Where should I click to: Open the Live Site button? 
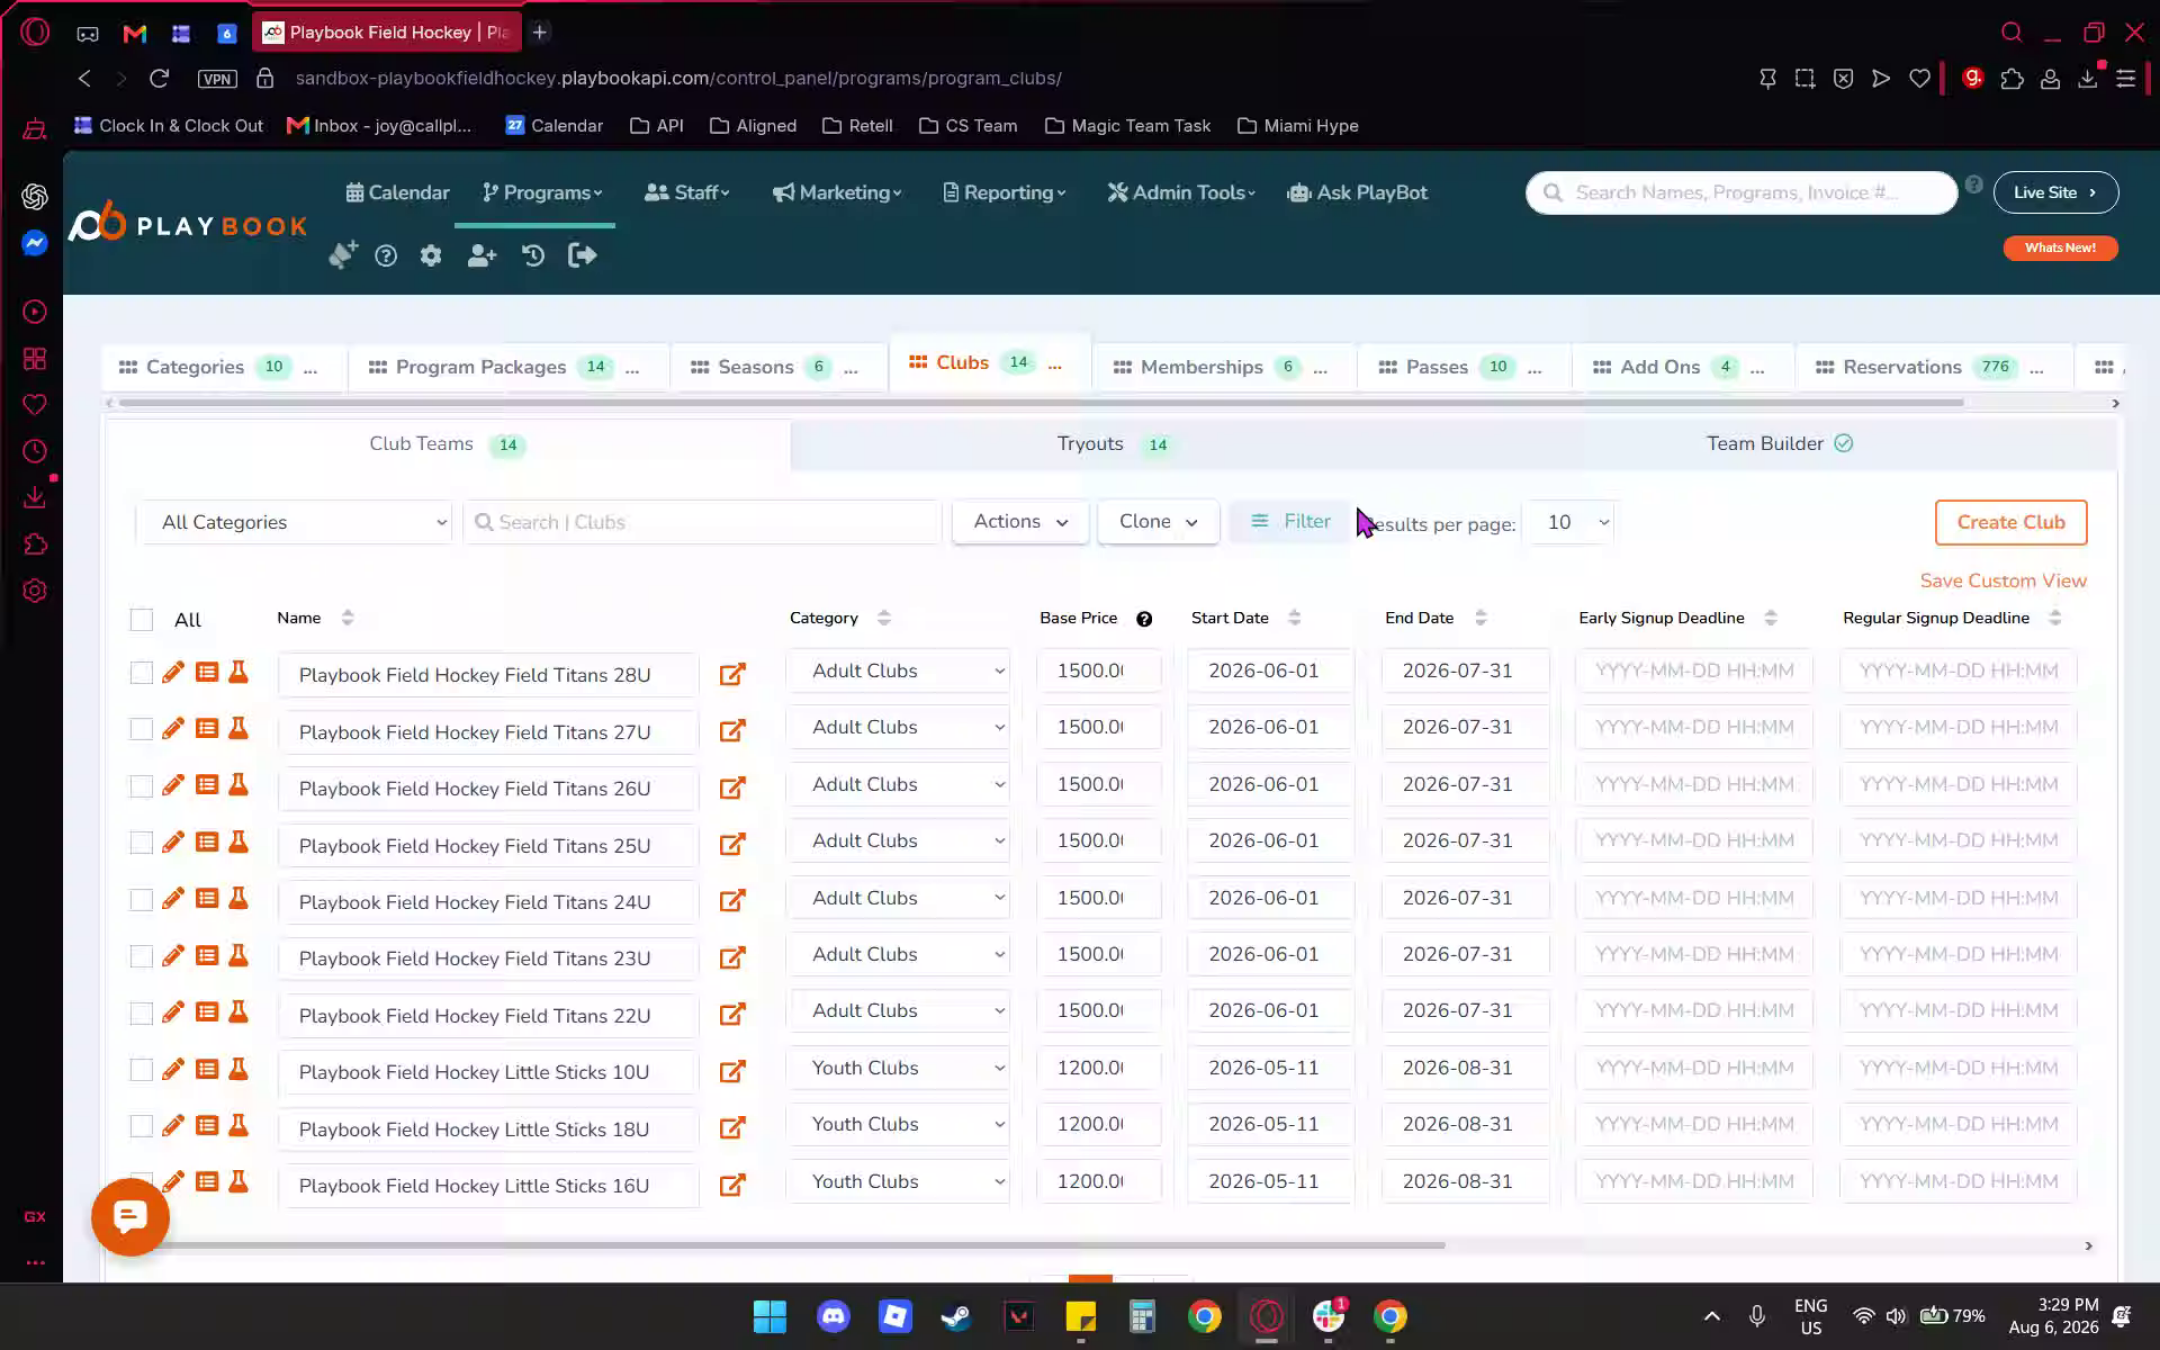(2055, 192)
